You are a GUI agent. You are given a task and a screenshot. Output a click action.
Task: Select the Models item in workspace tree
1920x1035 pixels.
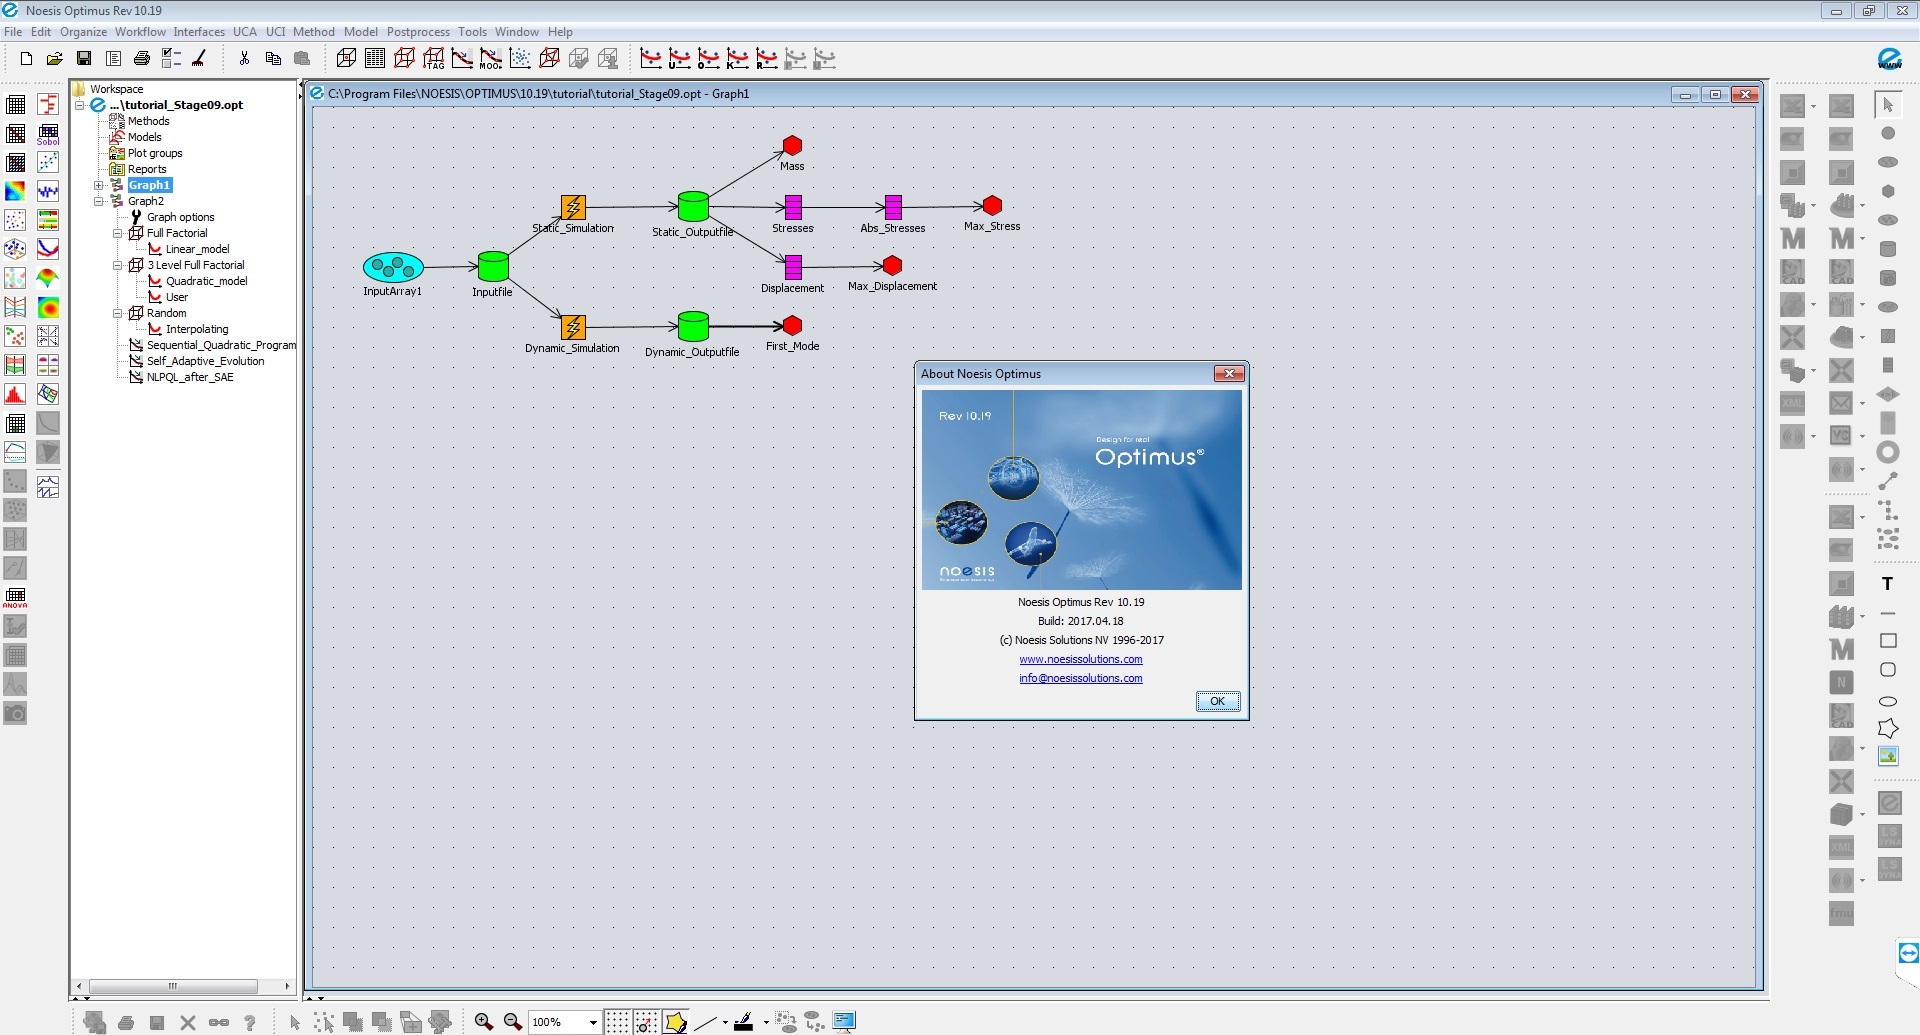coord(144,137)
